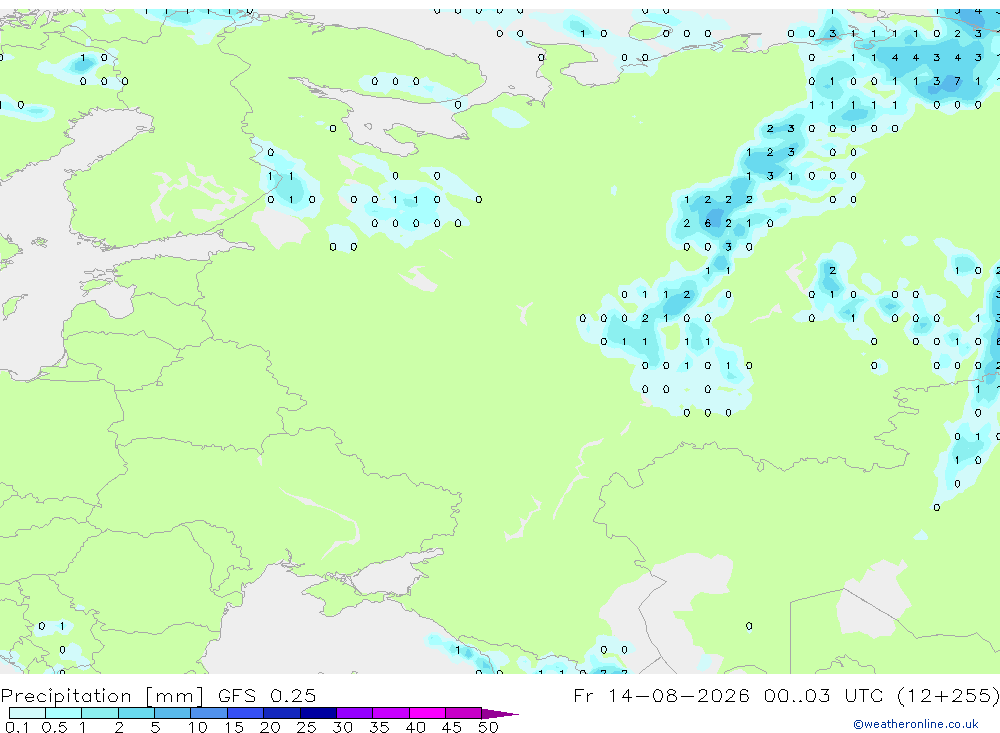
Task: Select the legend label 30
Action: click(343, 727)
